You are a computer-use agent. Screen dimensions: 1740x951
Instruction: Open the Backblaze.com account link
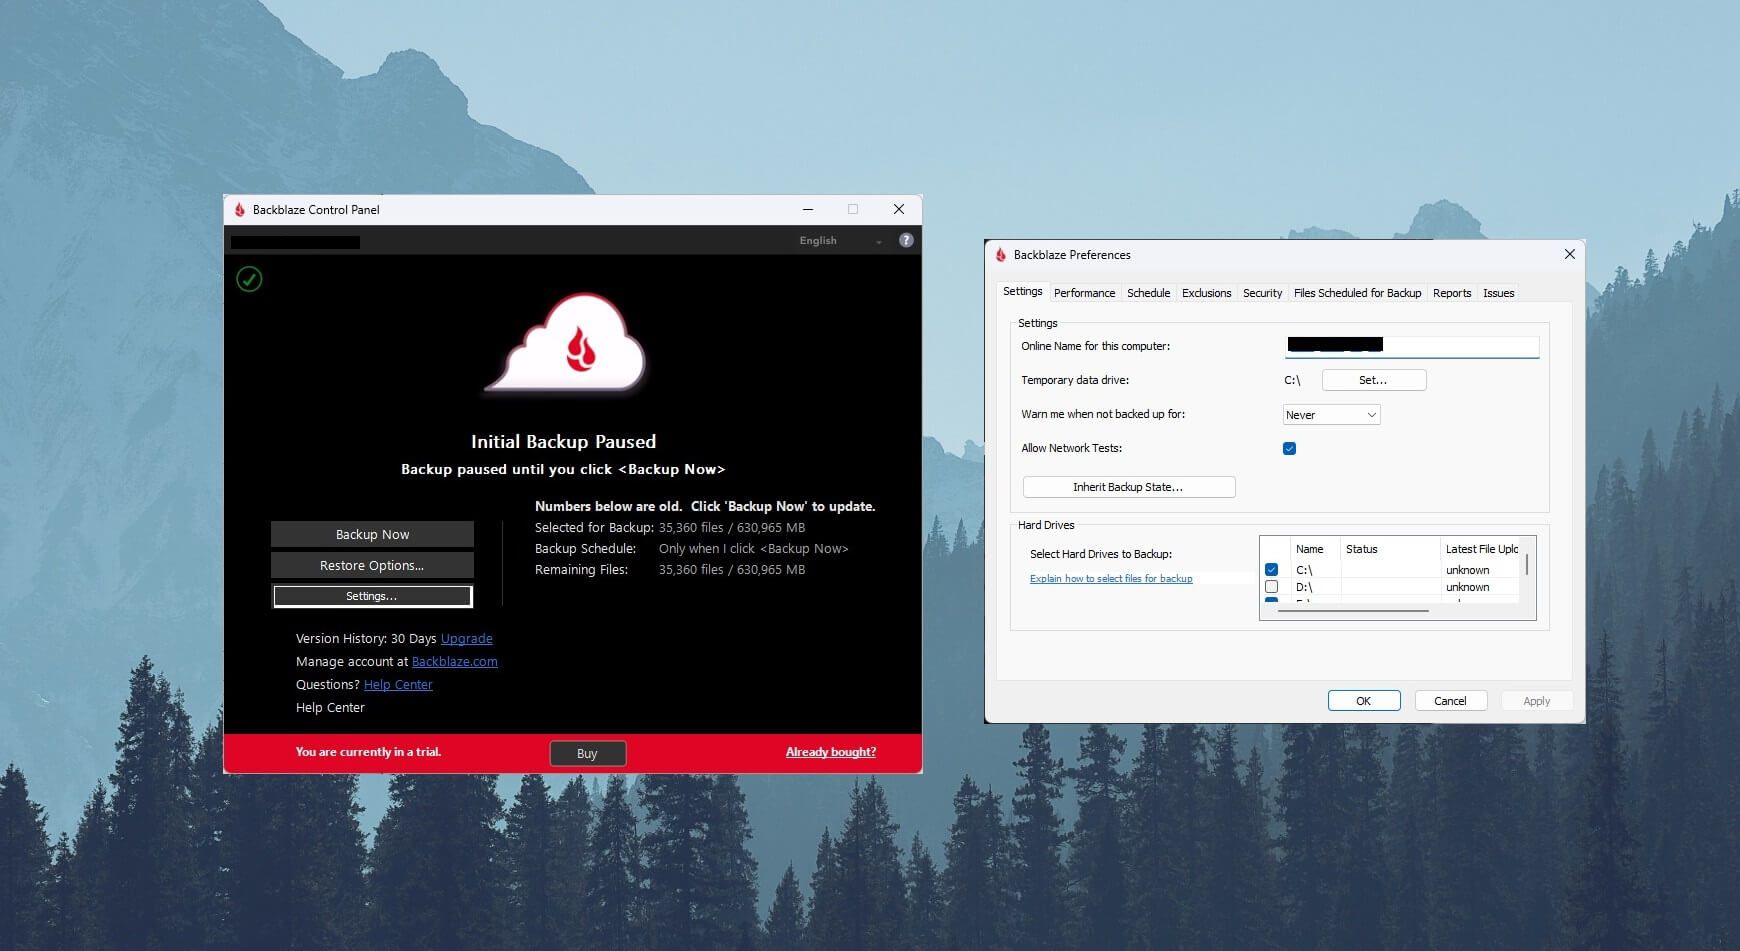point(454,662)
